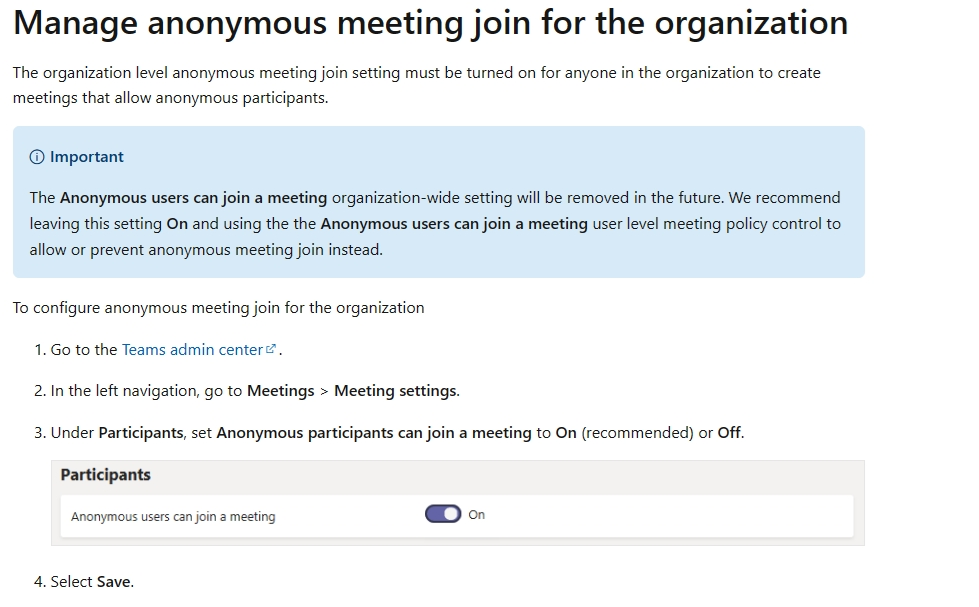Click the On label beside the toggle switch

click(476, 515)
